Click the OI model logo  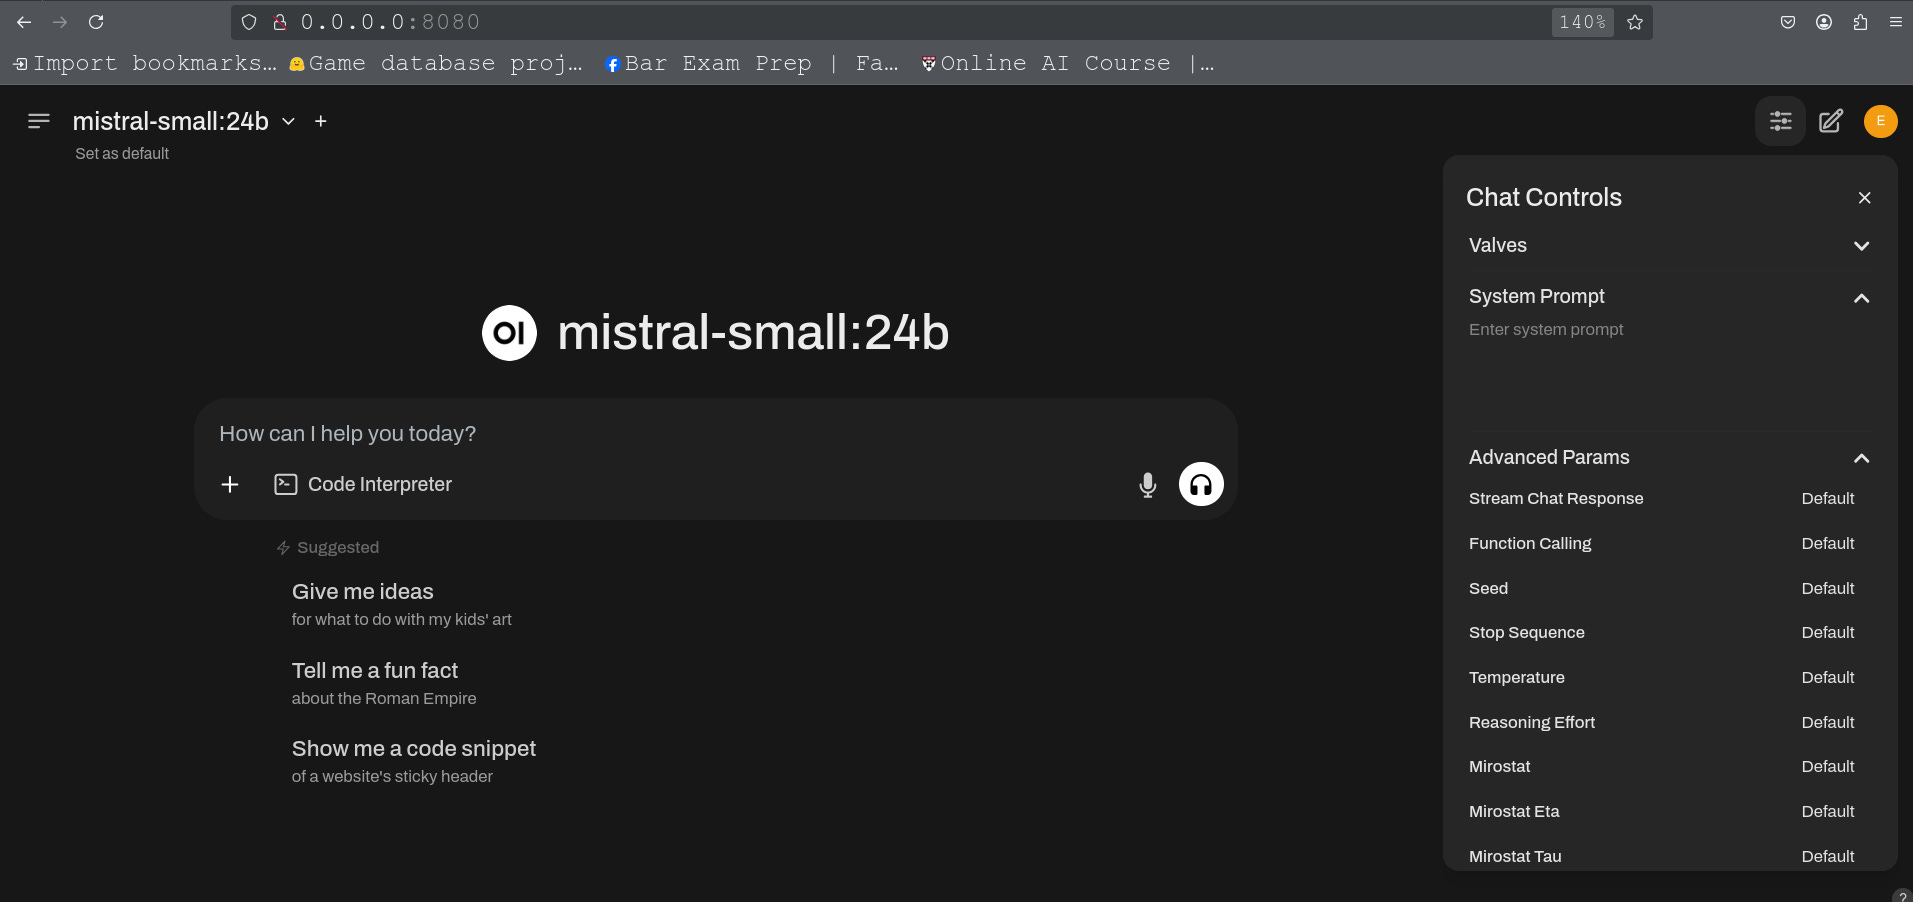[x=509, y=333]
